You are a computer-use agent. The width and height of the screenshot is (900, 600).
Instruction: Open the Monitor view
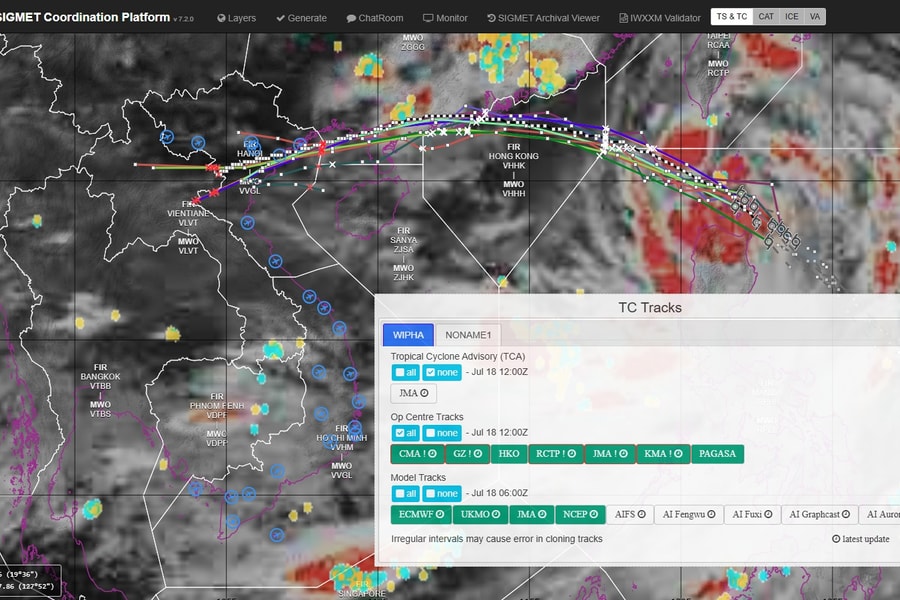pos(445,17)
